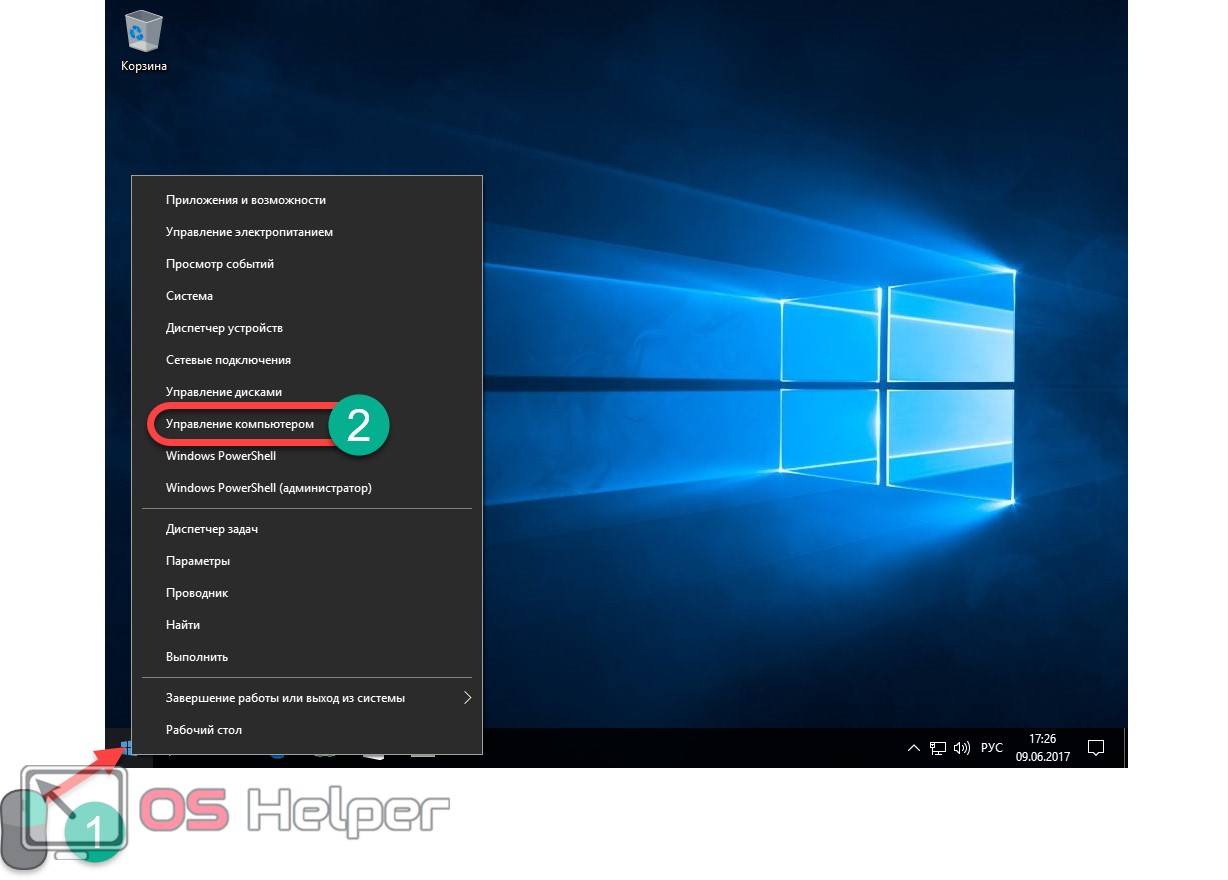Launch Windows PowerShell without administrator rights

[308, 456]
